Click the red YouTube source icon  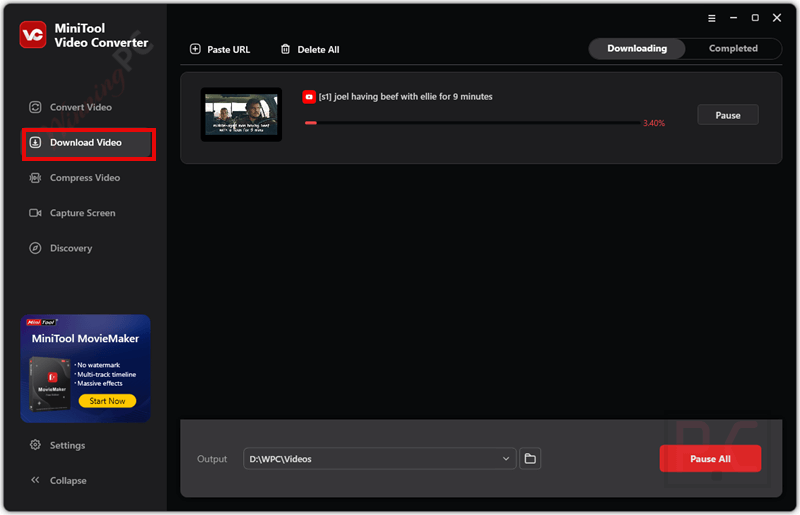309,96
